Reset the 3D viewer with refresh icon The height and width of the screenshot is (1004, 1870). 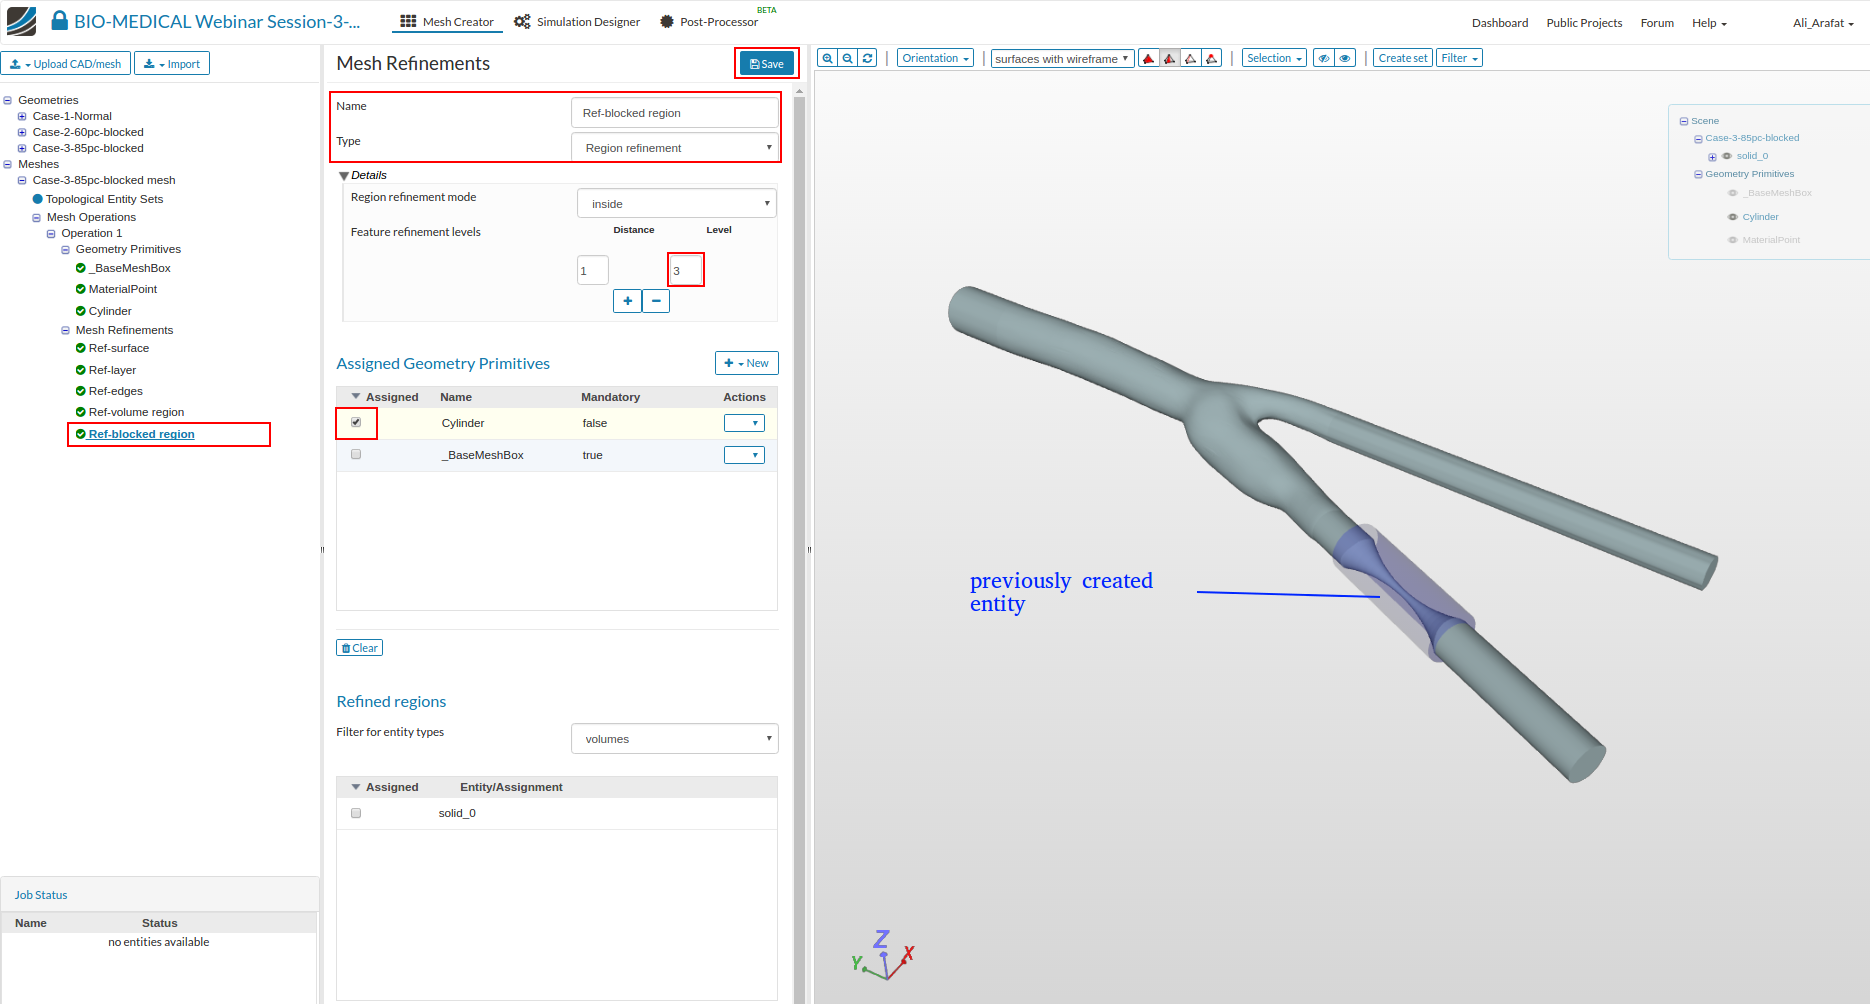tap(868, 58)
